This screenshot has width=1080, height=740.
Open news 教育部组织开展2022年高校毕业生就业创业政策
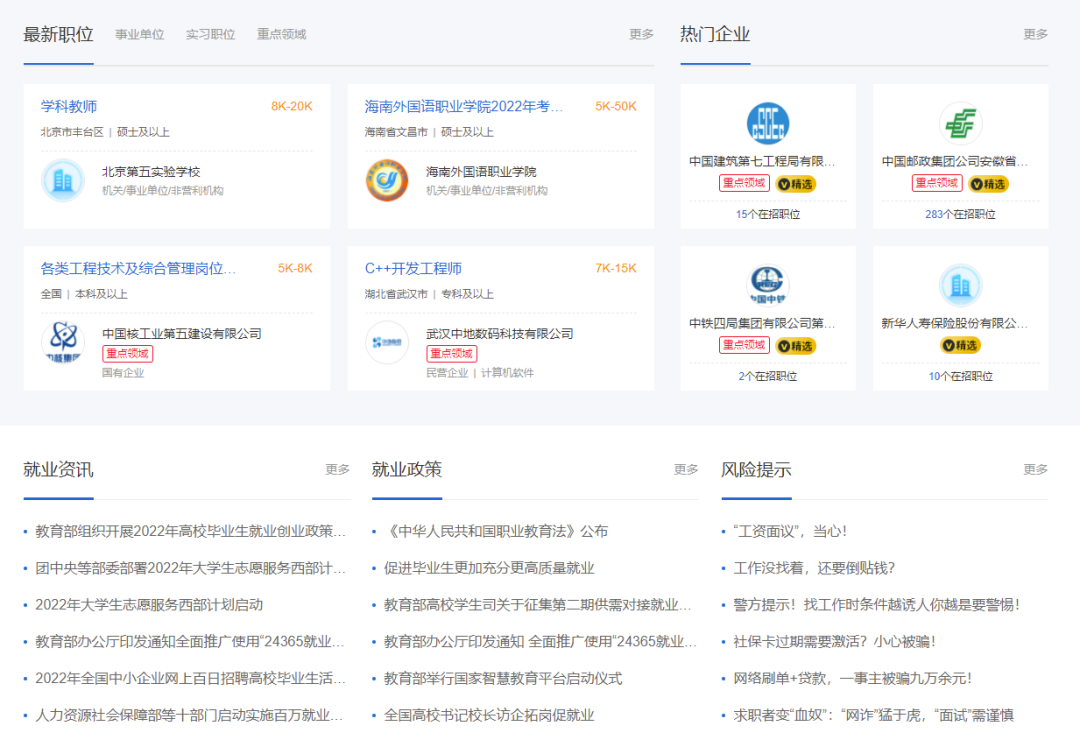(190, 531)
